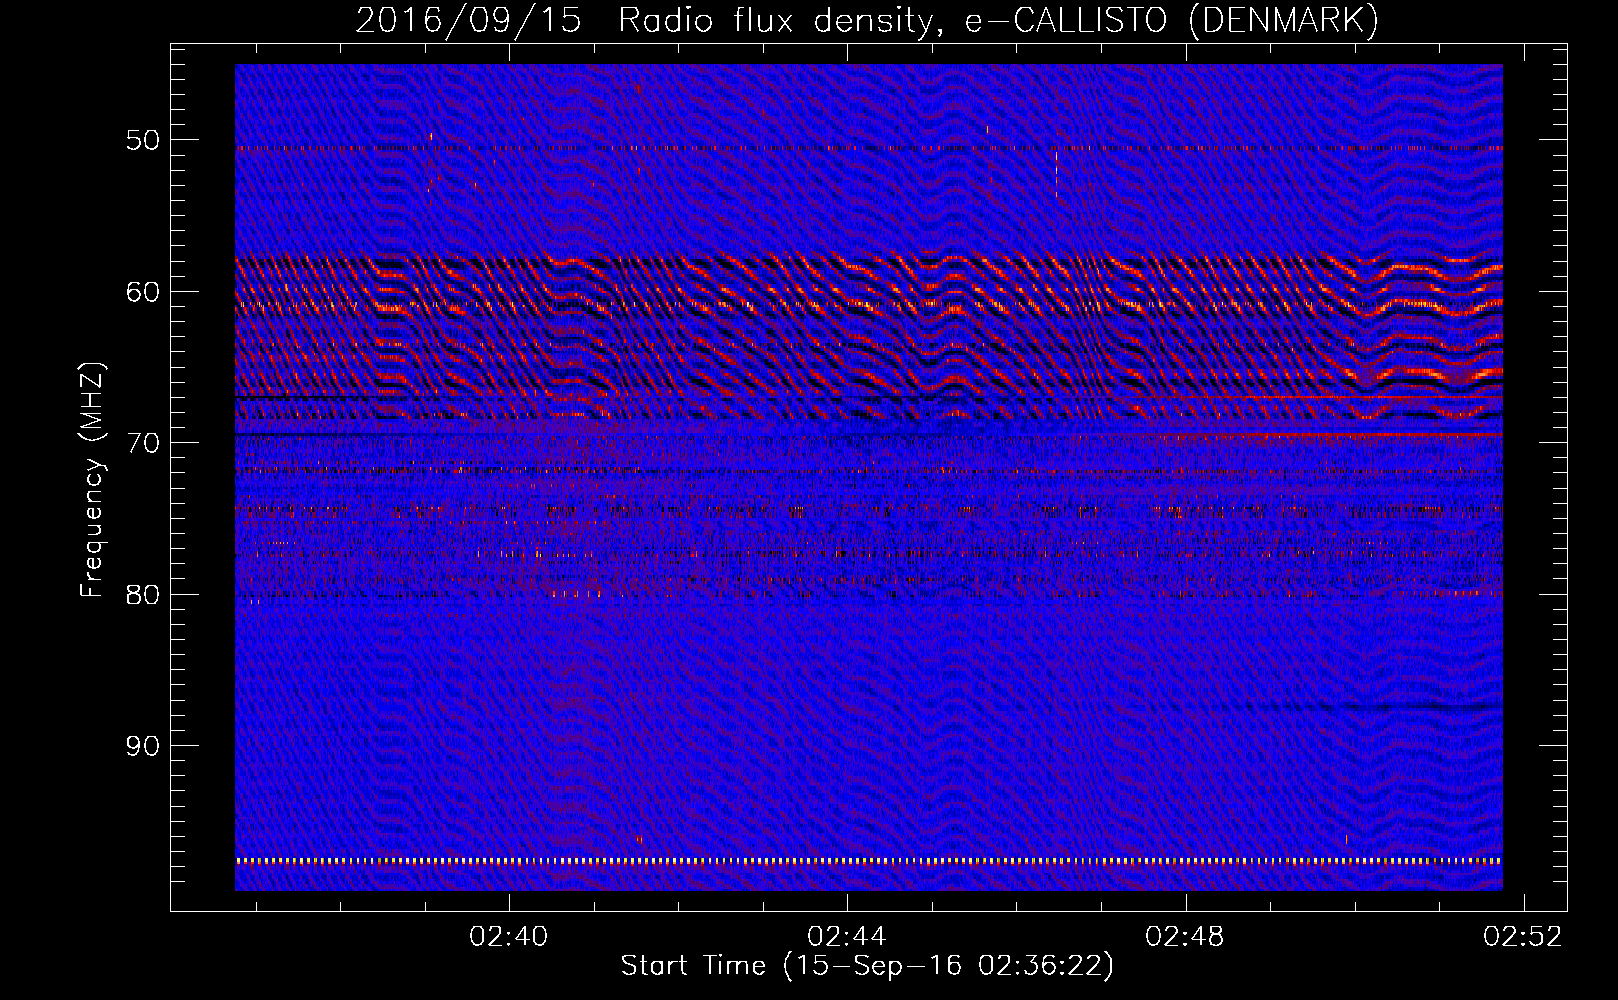
Task: Click the '80' frequency tick label
Action: [x=143, y=595]
